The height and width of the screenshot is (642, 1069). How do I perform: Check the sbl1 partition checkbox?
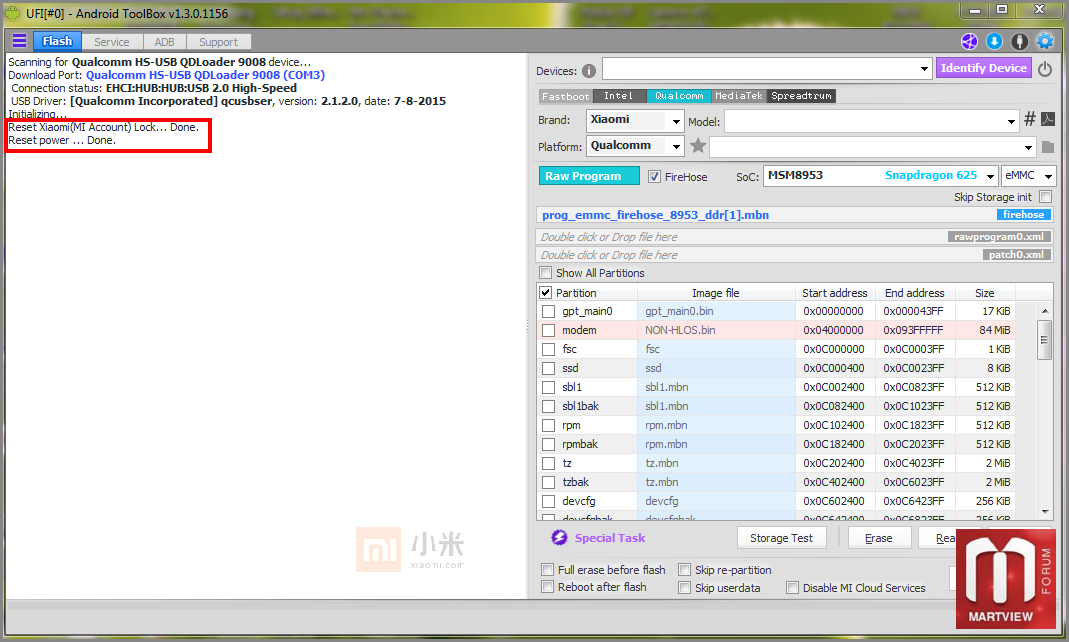tap(549, 387)
